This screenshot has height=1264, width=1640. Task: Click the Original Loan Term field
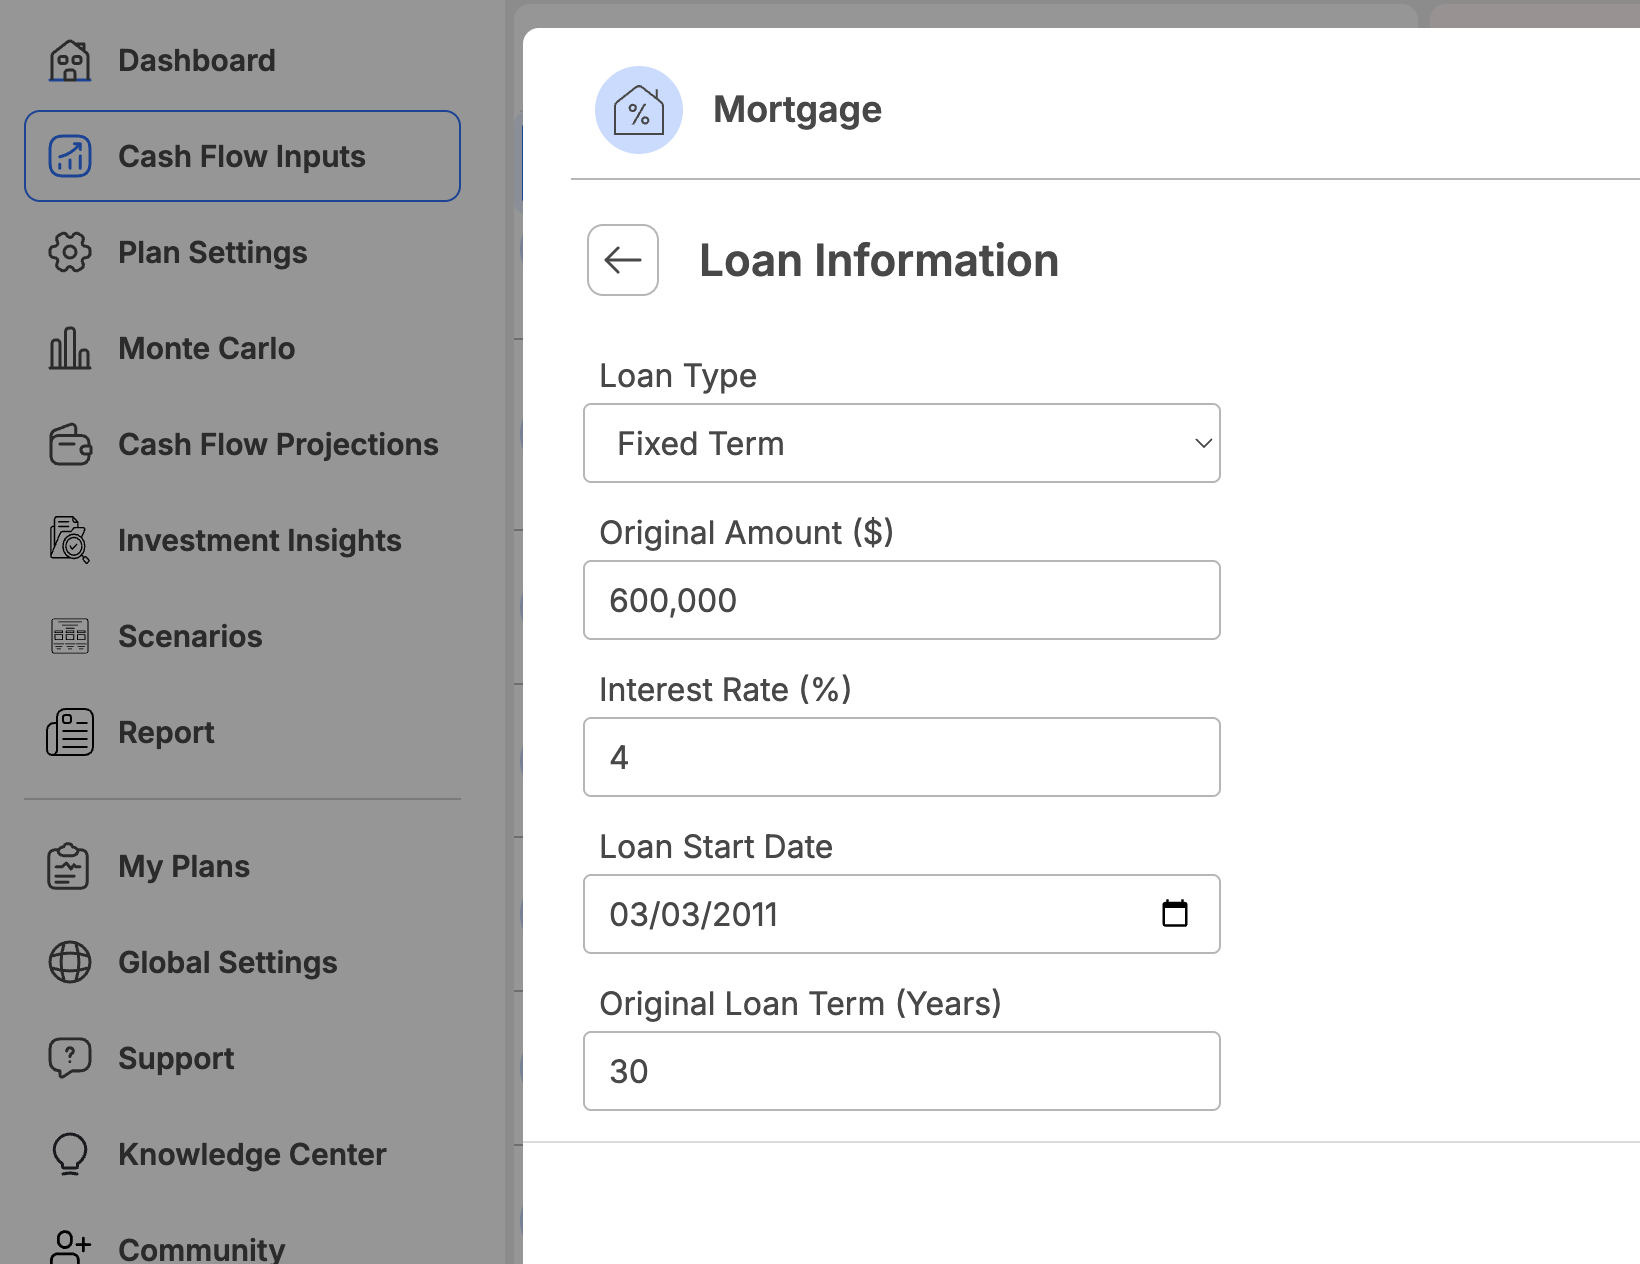(x=902, y=1071)
